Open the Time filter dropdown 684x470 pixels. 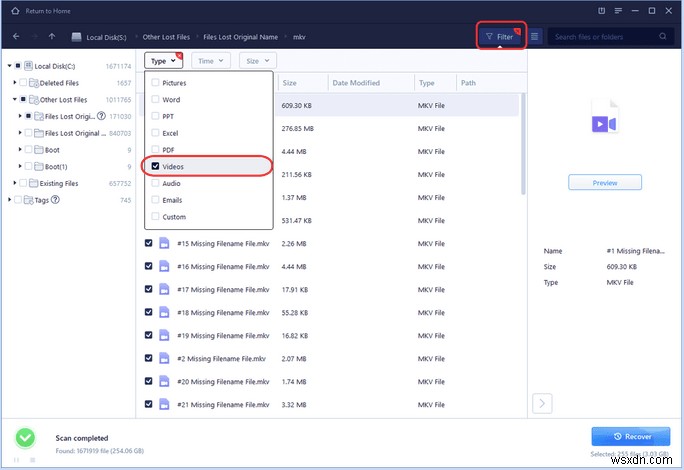click(209, 60)
